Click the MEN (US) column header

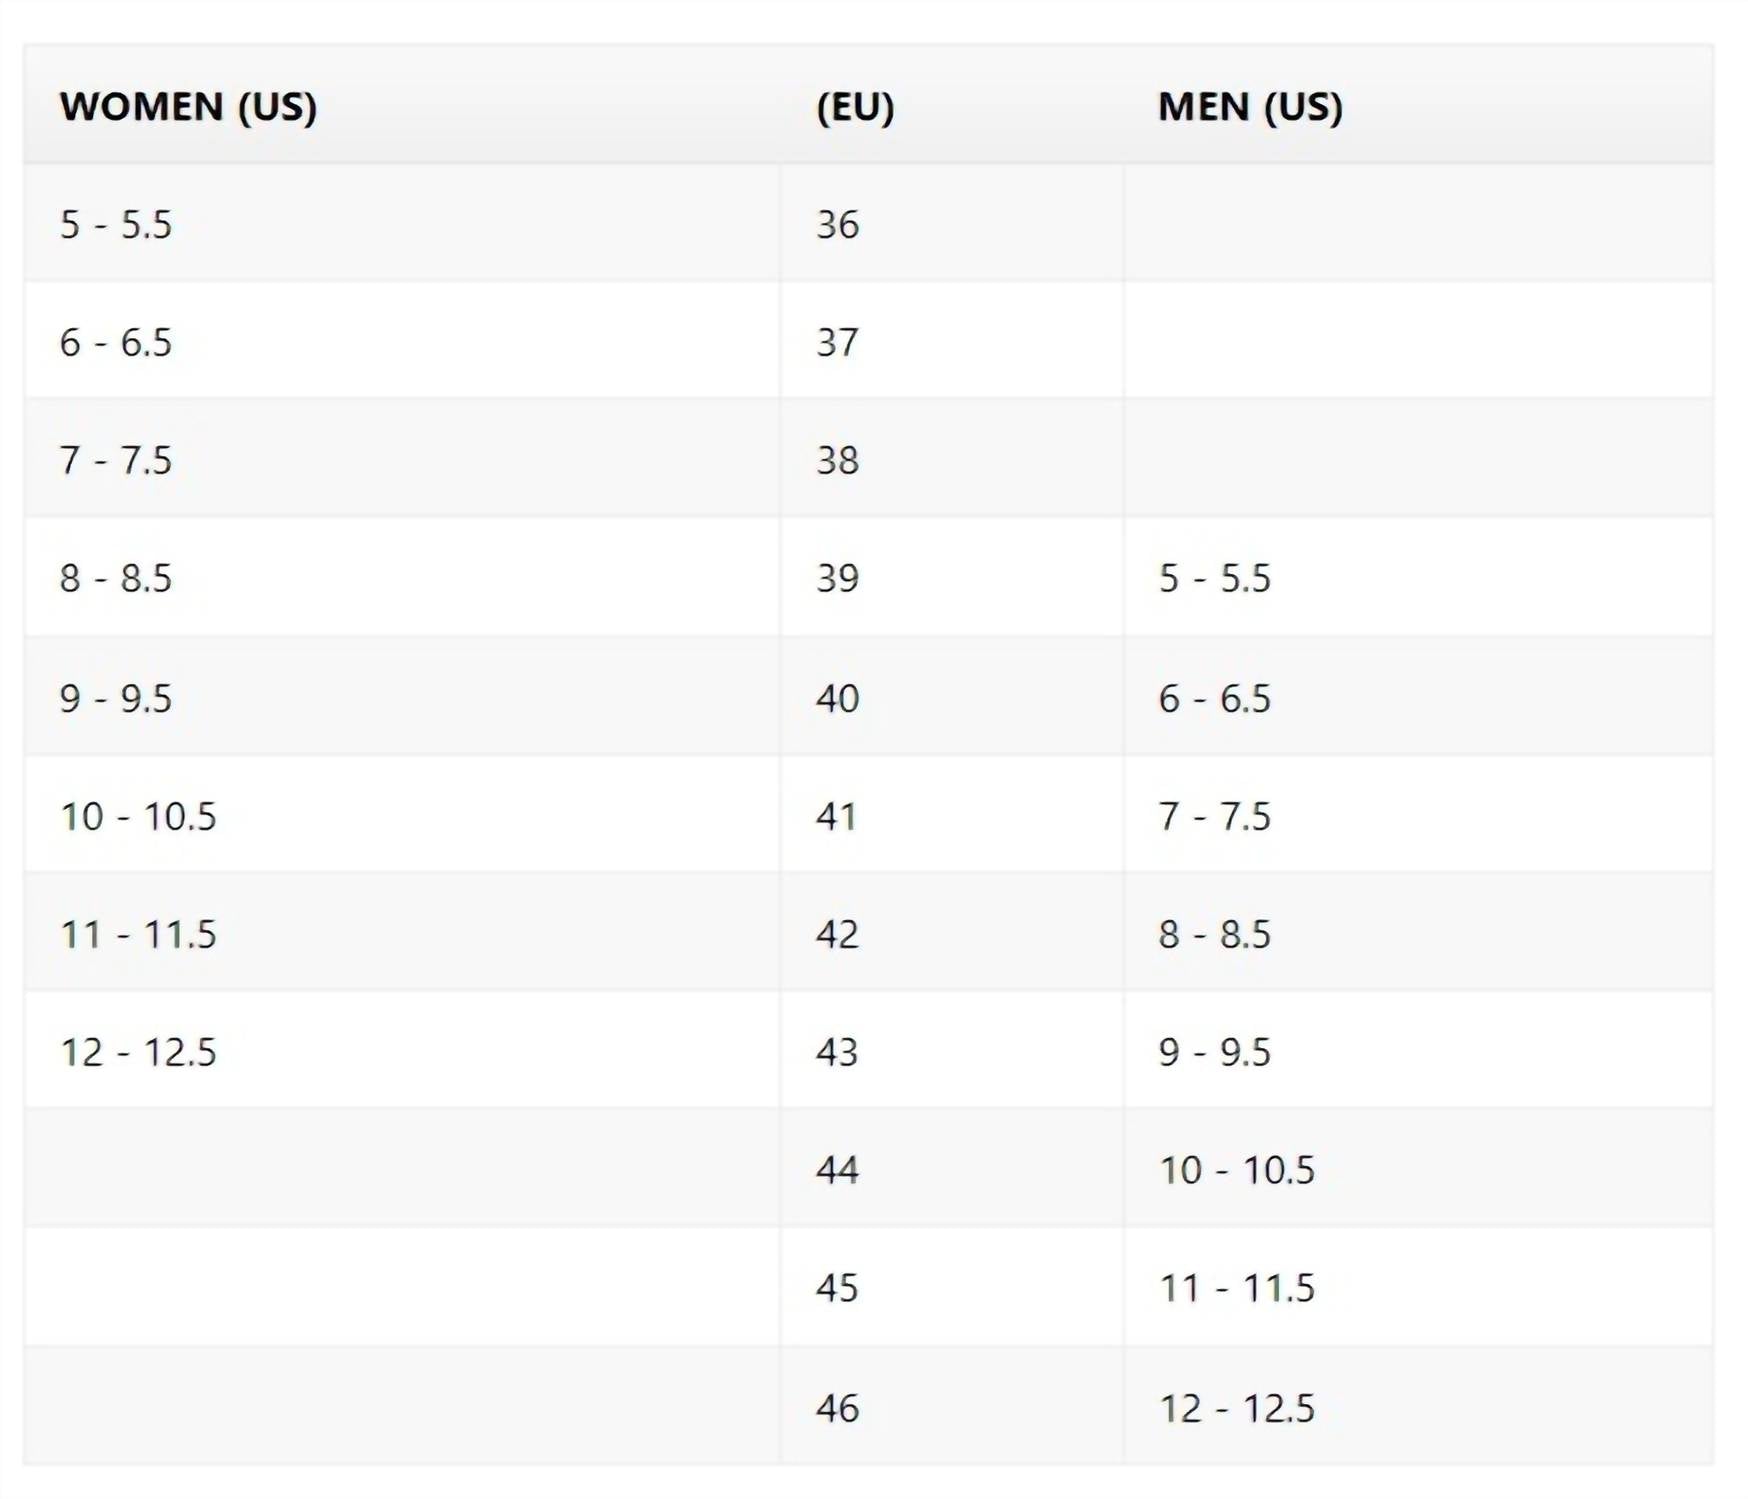1250,107
